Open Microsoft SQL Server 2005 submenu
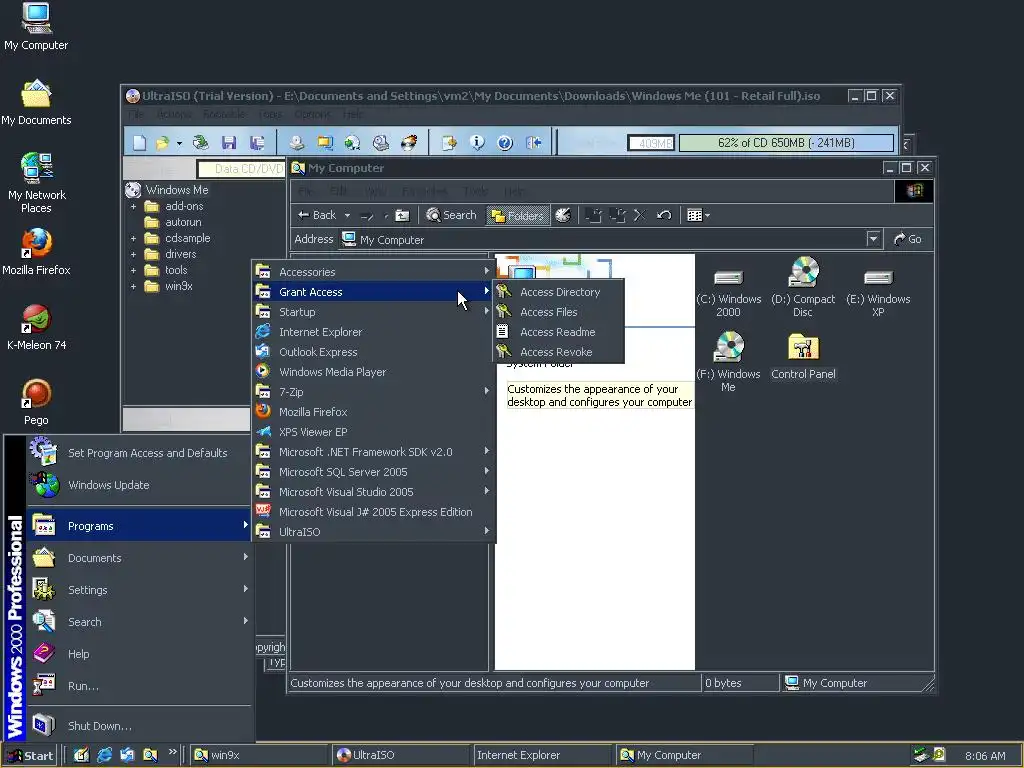This screenshot has width=1024, height=768. [374, 472]
